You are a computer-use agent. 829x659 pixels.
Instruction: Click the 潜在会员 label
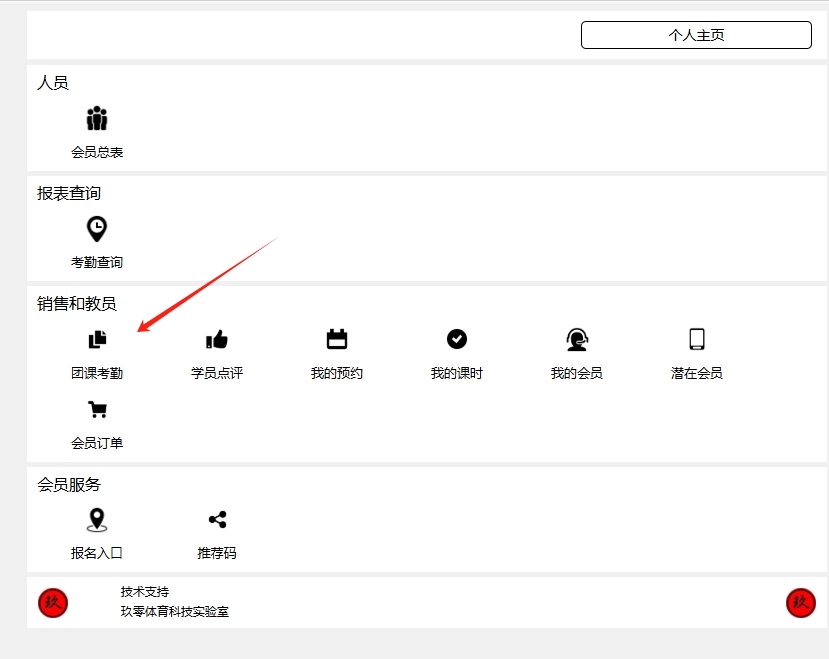[x=697, y=373]
